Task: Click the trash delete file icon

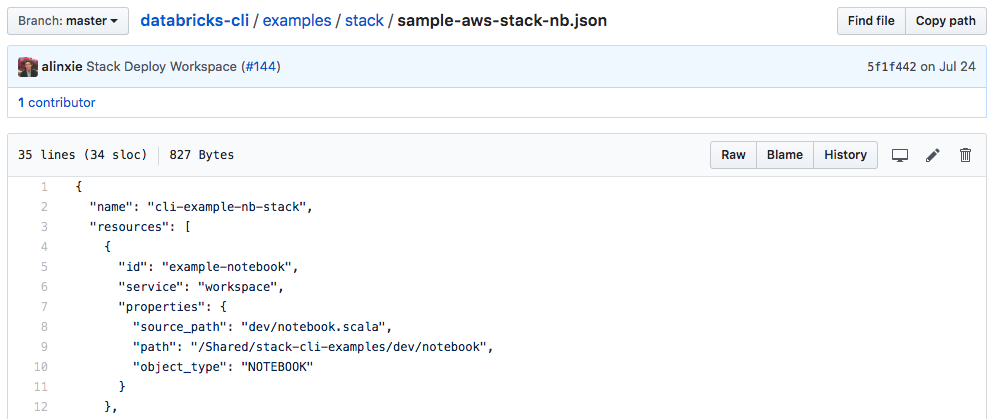Action: (965, 155)
